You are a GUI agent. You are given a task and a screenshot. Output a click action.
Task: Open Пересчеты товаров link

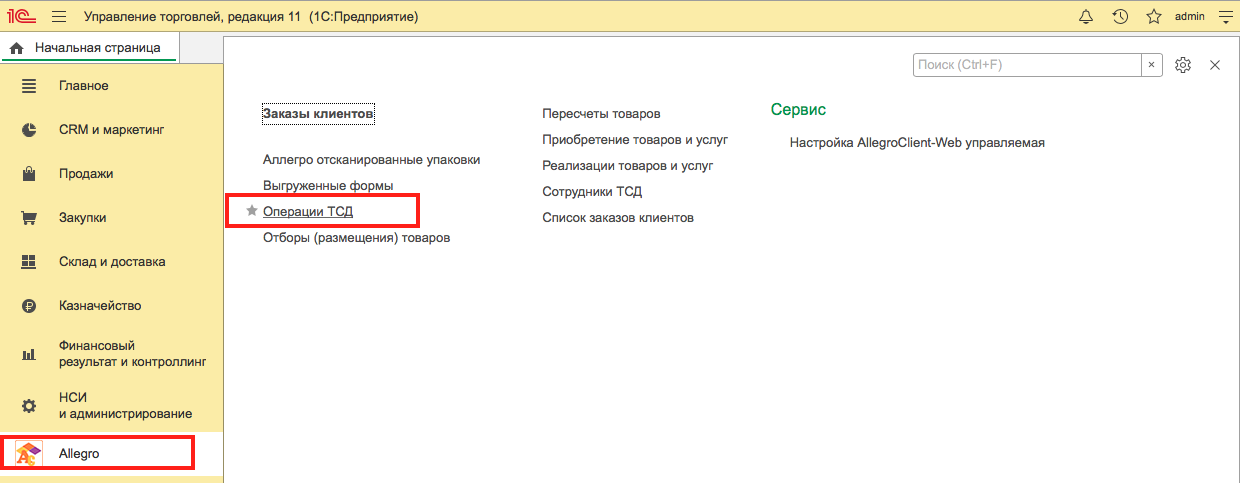[602, 114]
